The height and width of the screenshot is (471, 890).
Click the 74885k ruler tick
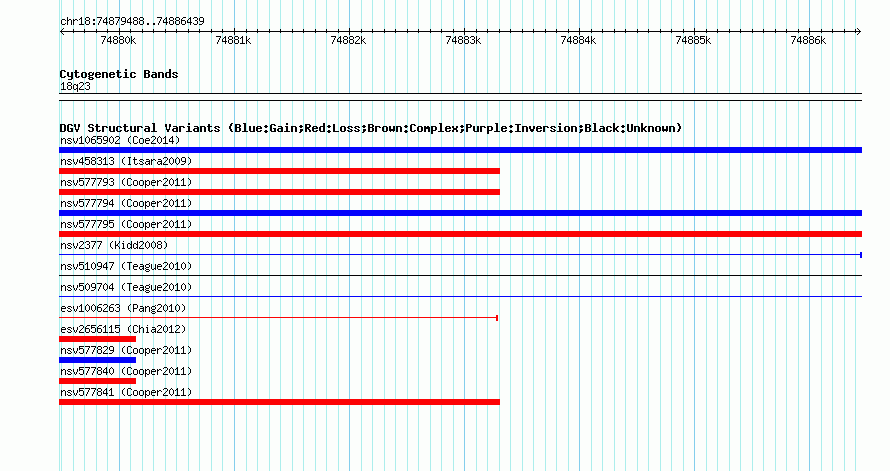click(x=694, y=40)
